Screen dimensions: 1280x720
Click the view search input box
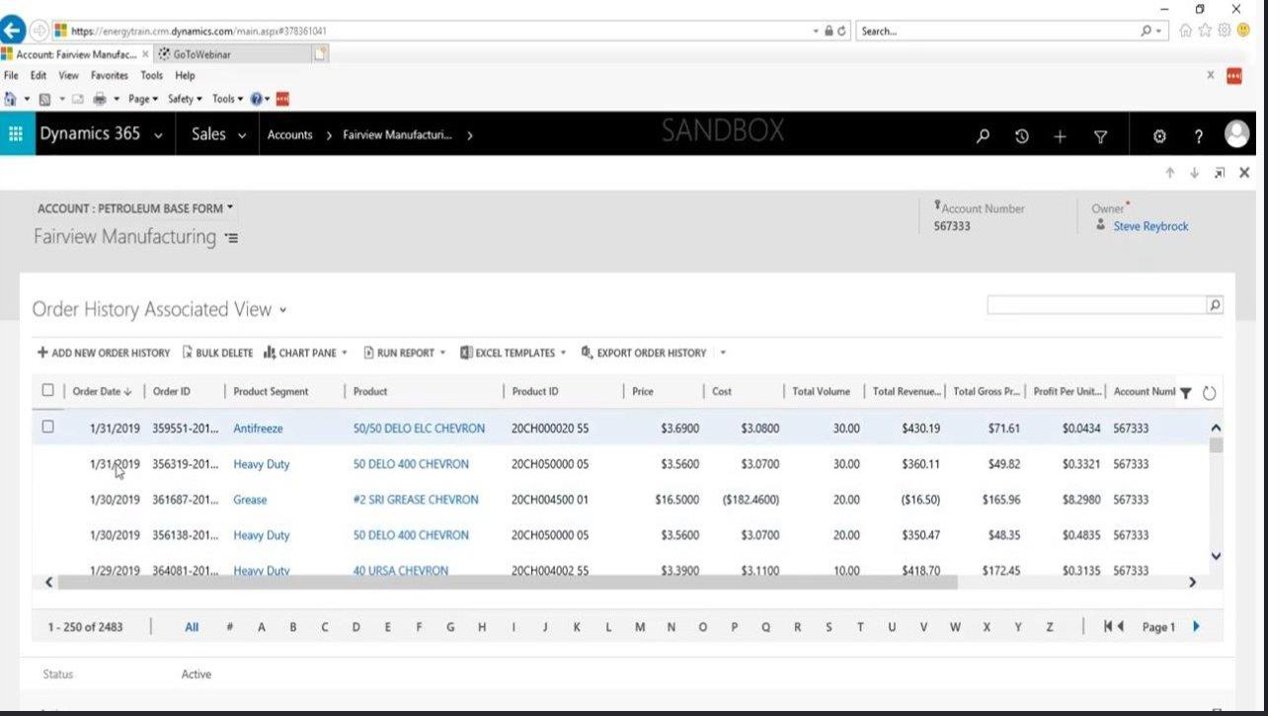pyautogui.click(x=1097, y=306)
